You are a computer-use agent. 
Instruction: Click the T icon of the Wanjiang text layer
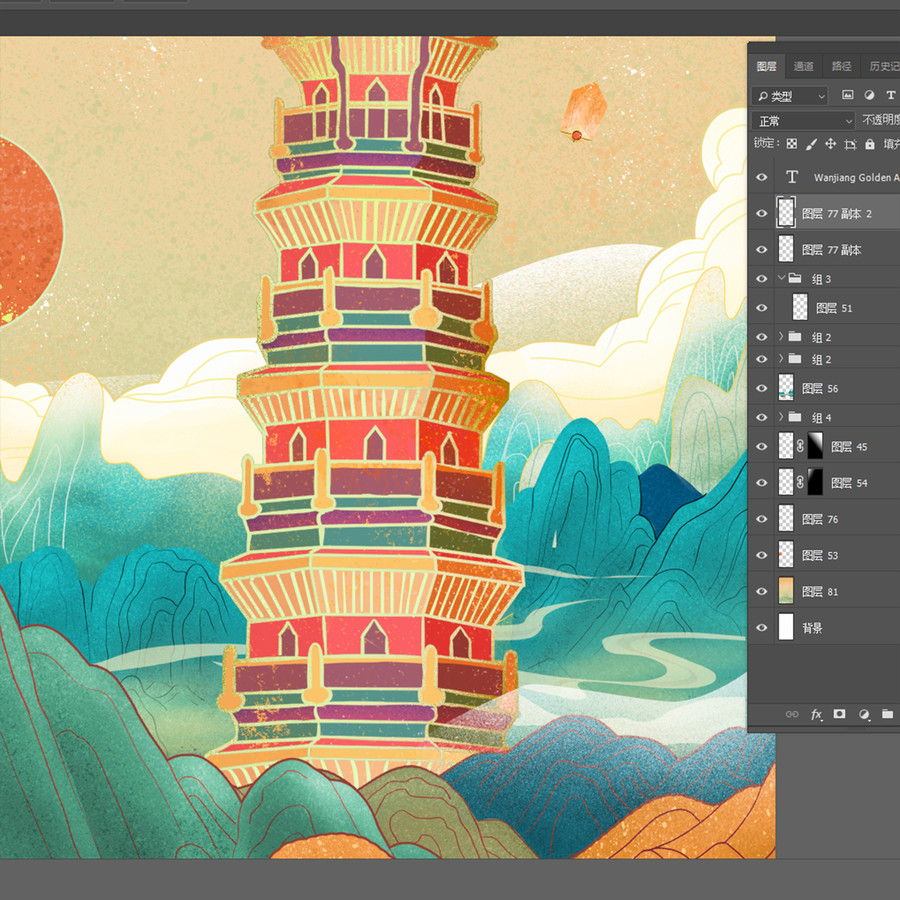pos(792,177)
